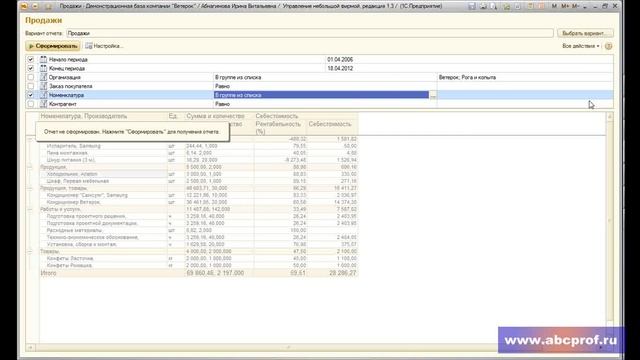Click the start date value 01.04.2006
Screen dimensions: 640x360
[x=340, y=60]
